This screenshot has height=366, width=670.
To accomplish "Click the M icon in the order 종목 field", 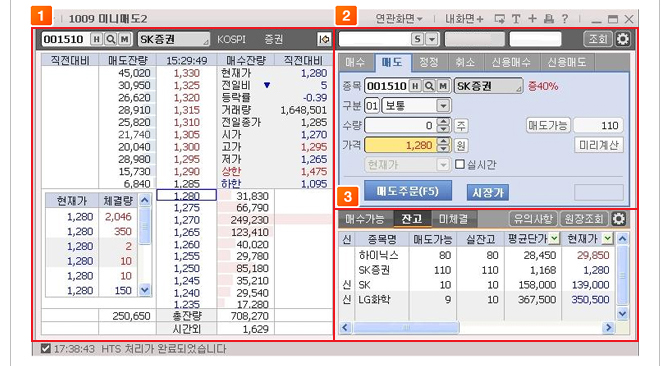I will [x=443, y=86].
